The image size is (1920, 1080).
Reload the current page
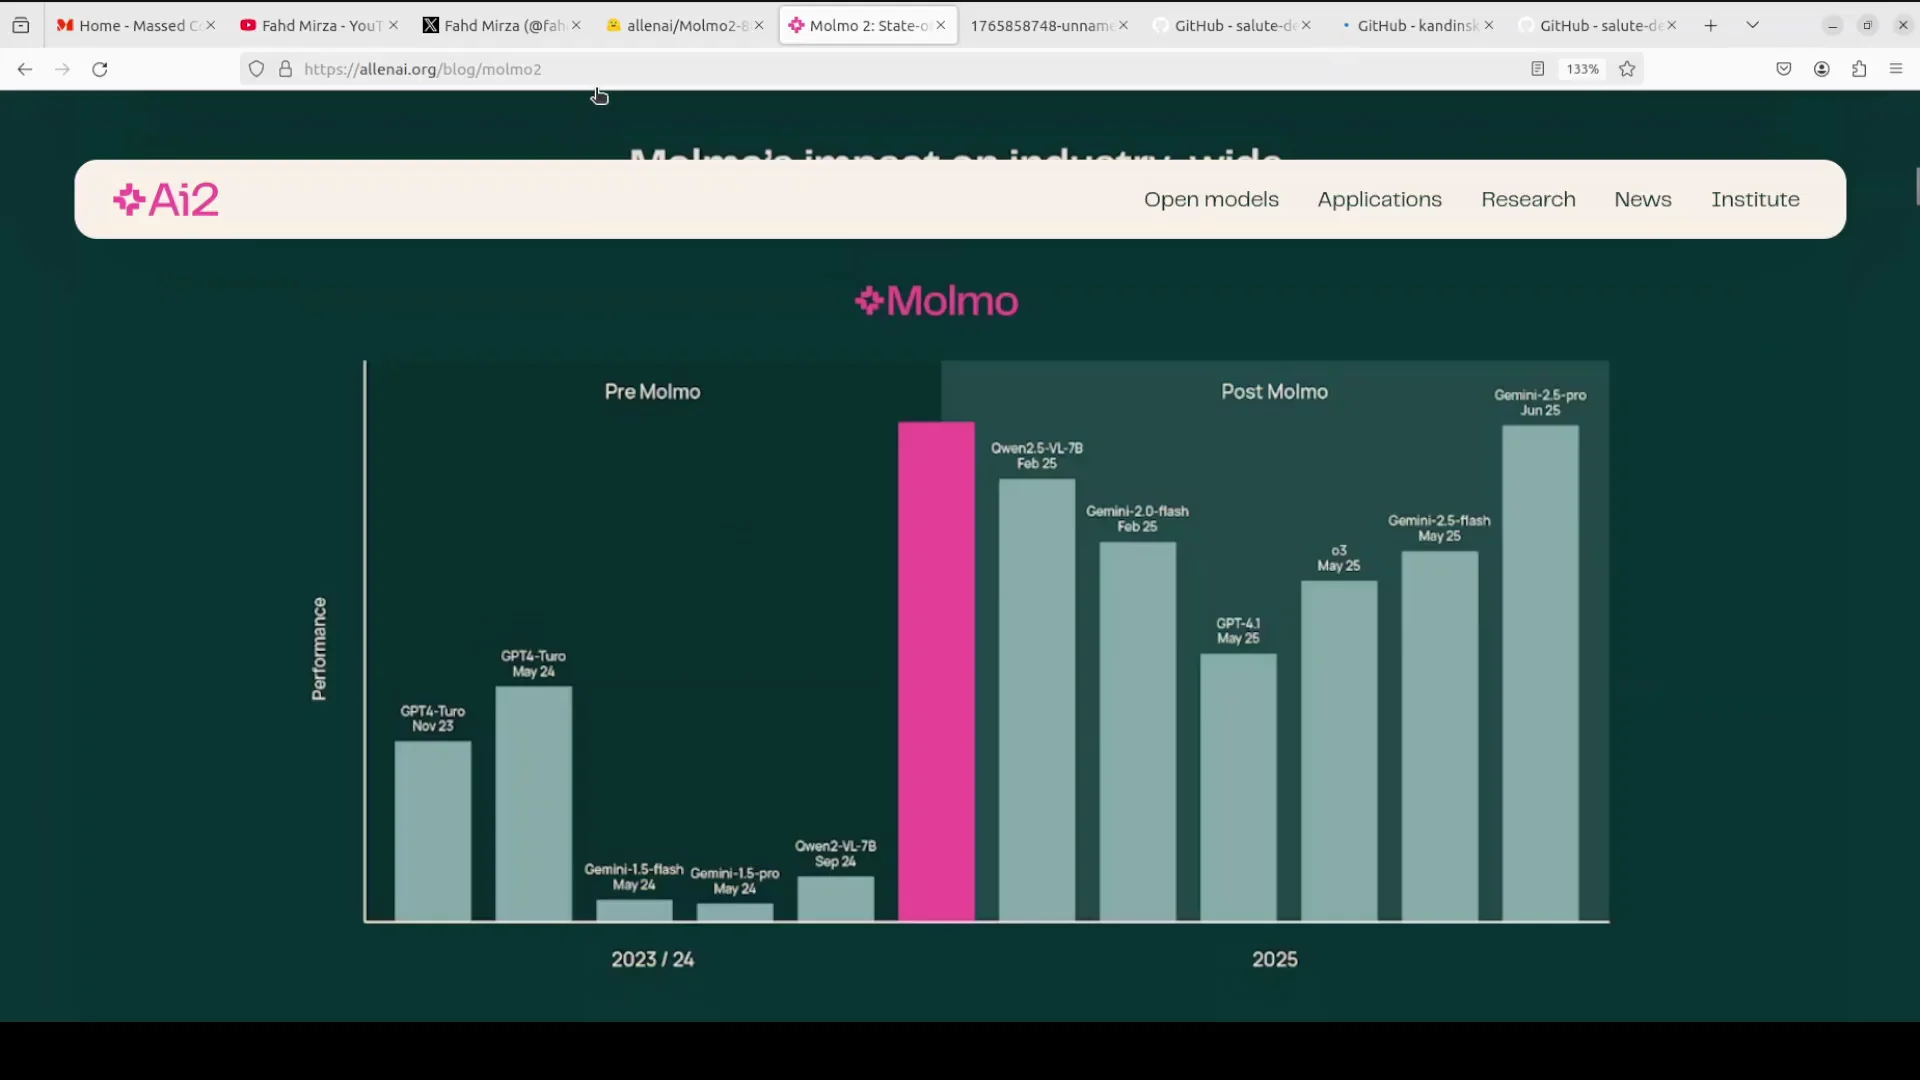tap(100, 69)
